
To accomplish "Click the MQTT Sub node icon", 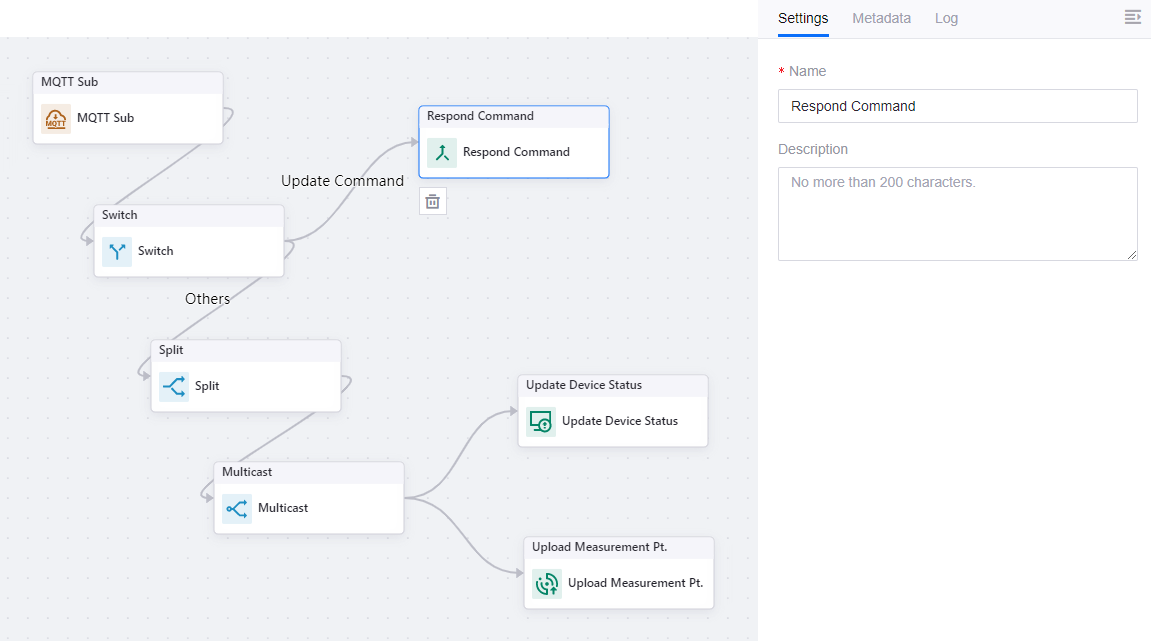I will (x=56, y=118).
